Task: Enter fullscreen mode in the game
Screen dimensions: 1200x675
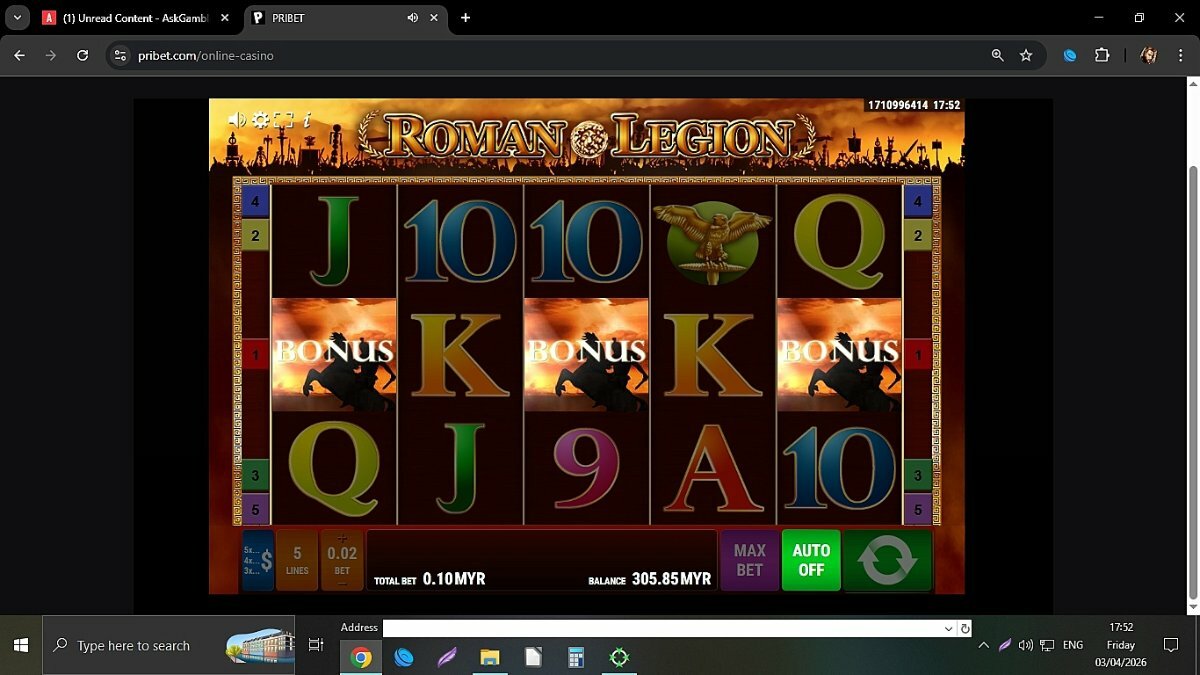Action: [284, 120]
